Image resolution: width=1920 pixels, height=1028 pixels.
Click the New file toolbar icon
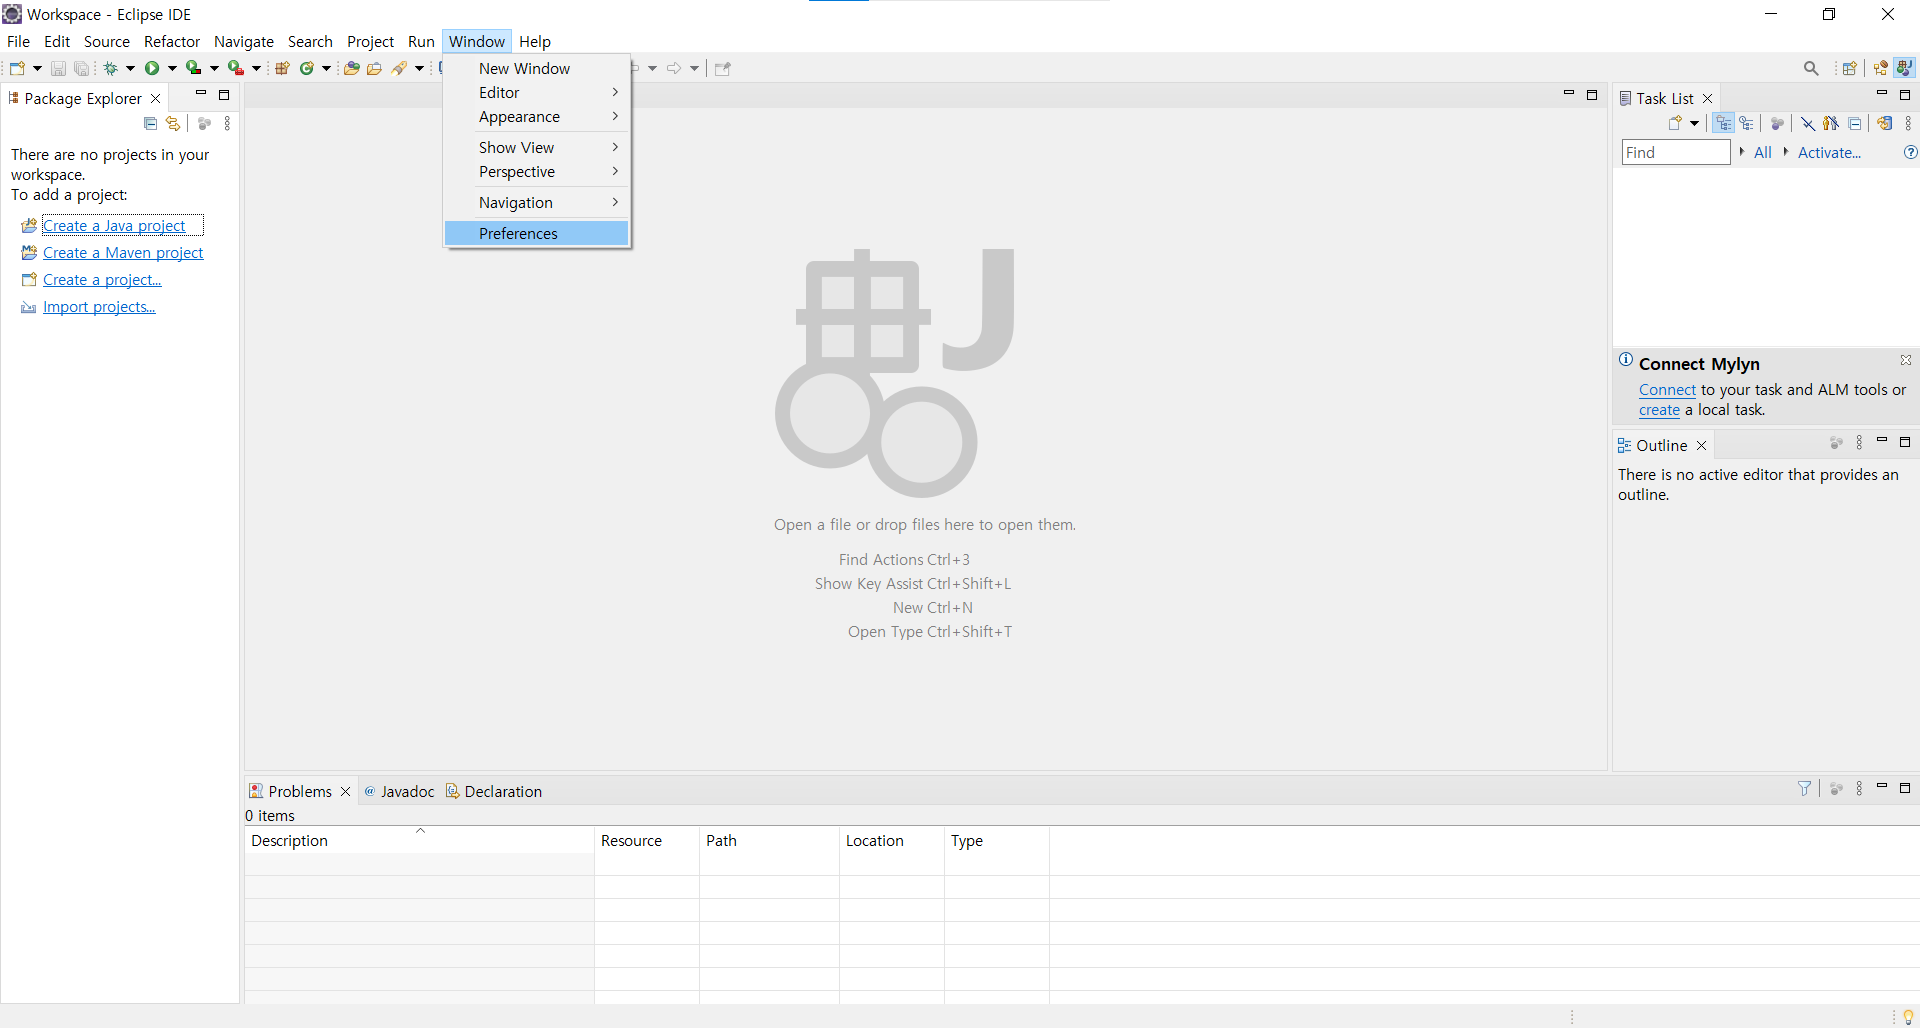(x=17, y=69)
